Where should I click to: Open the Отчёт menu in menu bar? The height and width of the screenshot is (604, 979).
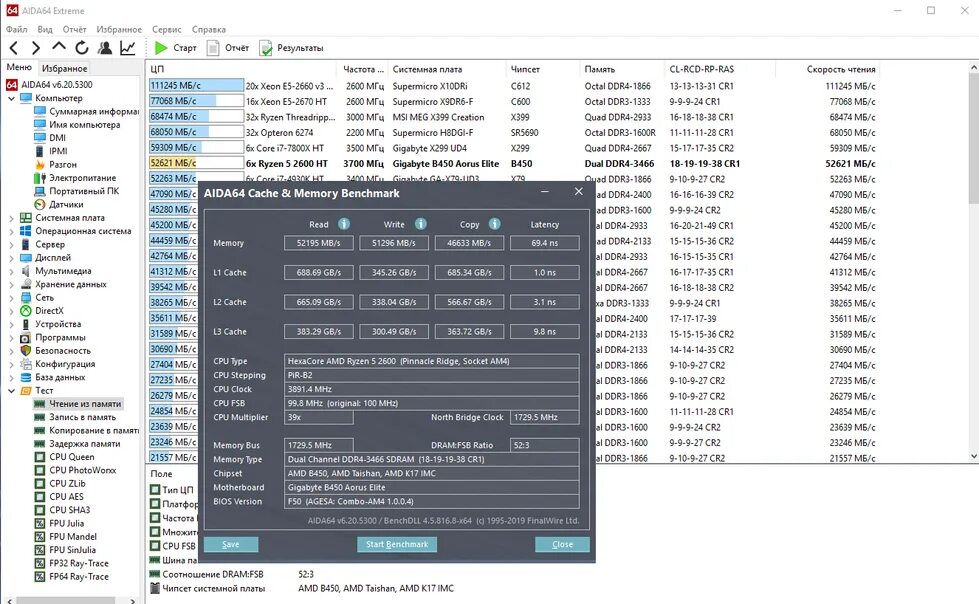coord(74,29)
